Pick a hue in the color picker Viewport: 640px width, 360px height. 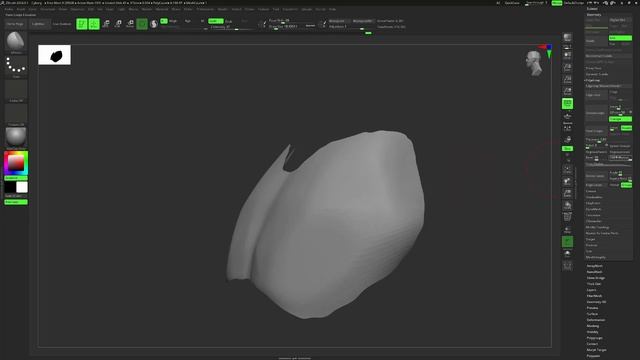tap(16, 163)
